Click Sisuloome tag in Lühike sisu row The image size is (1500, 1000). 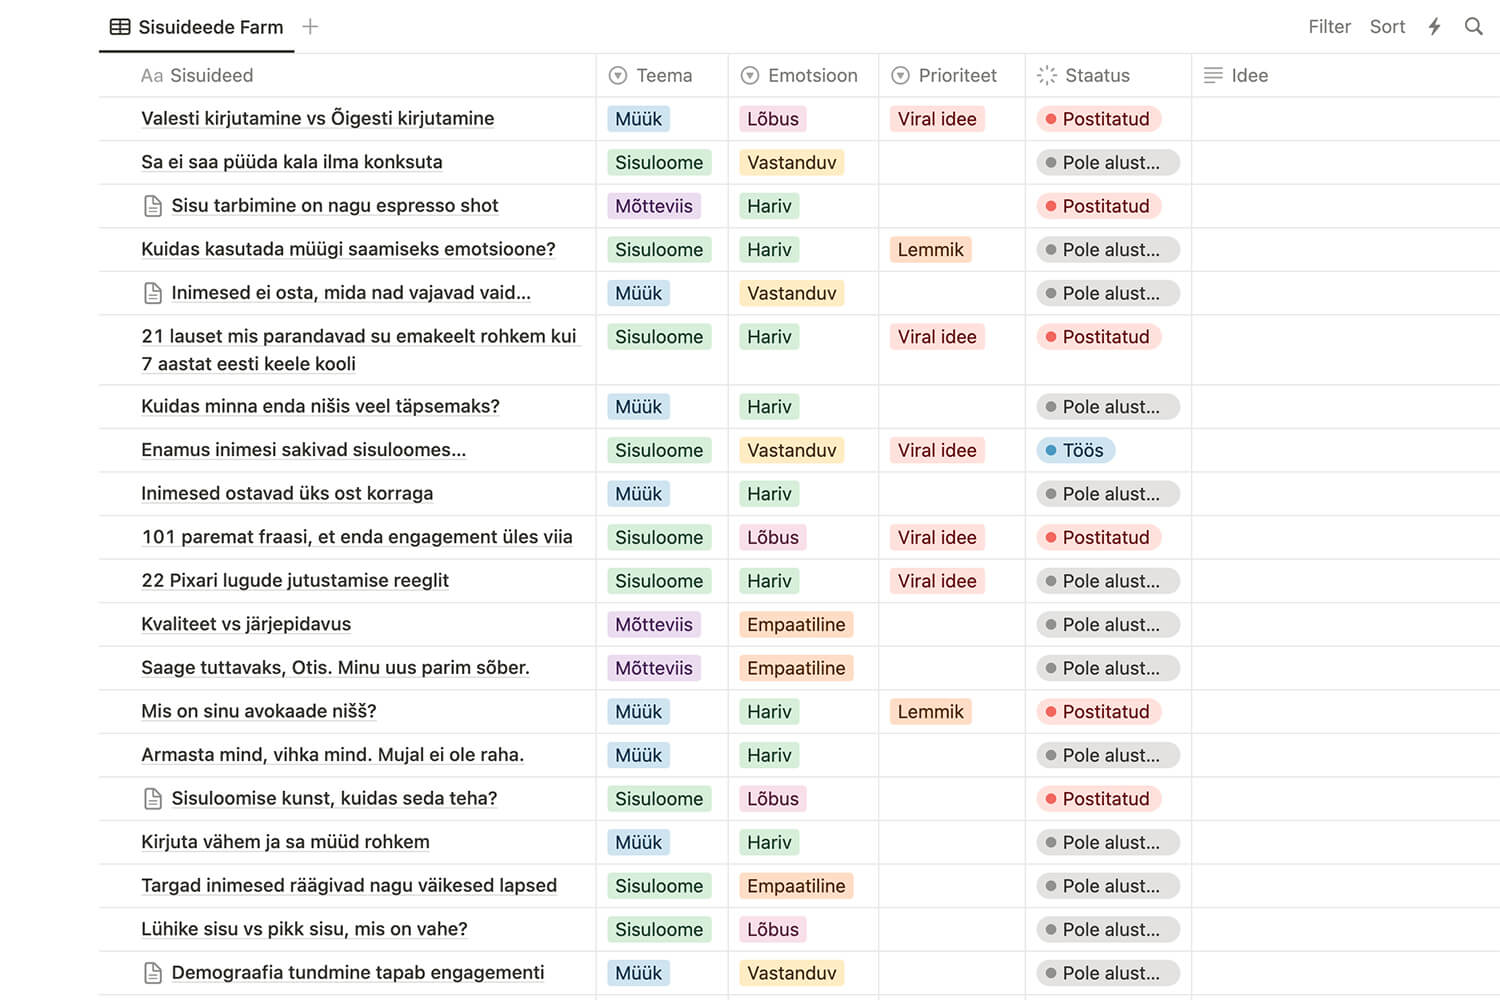point(659,930)
